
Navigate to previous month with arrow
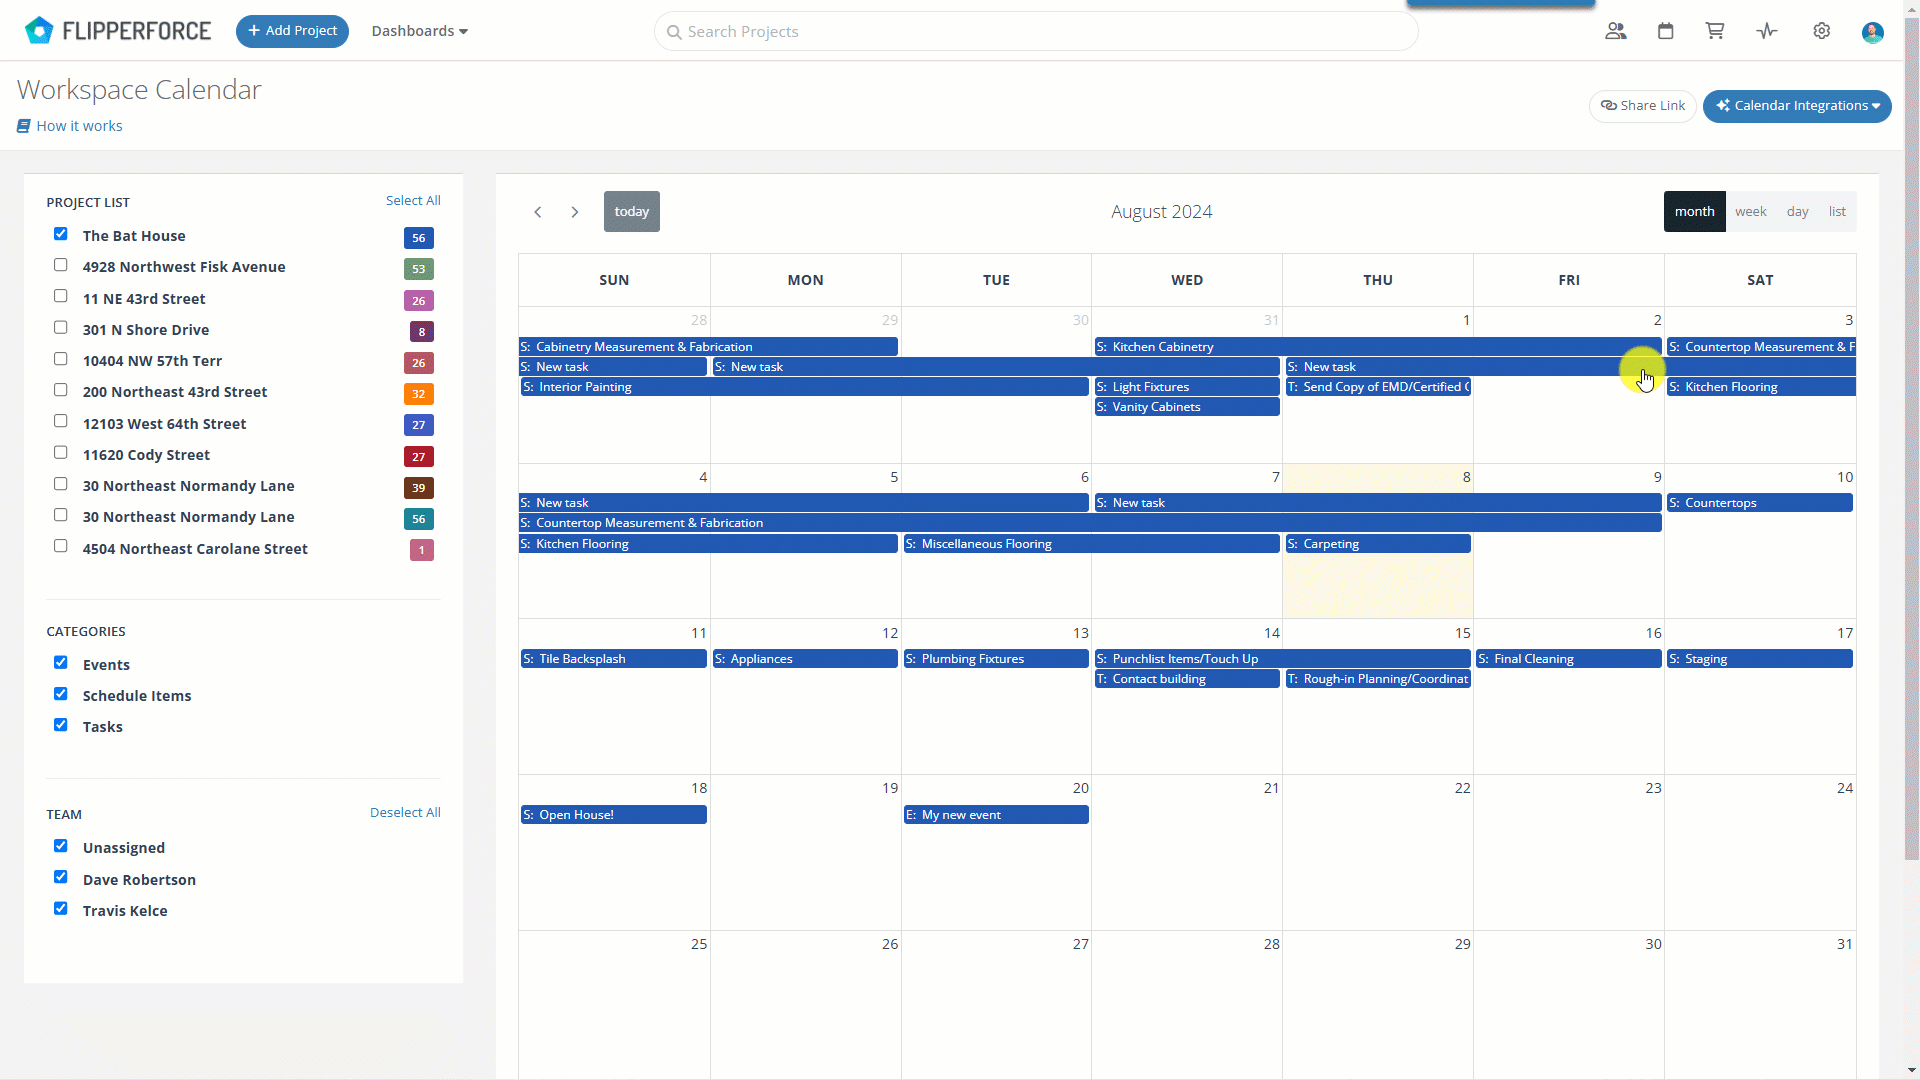tap(537, 211)
